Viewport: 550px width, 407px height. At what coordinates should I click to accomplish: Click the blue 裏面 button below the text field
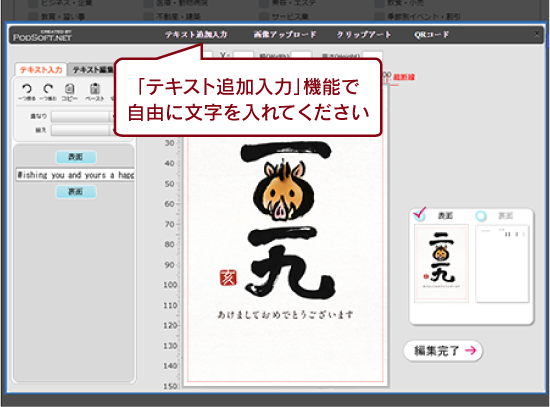[x=76, y=192]
